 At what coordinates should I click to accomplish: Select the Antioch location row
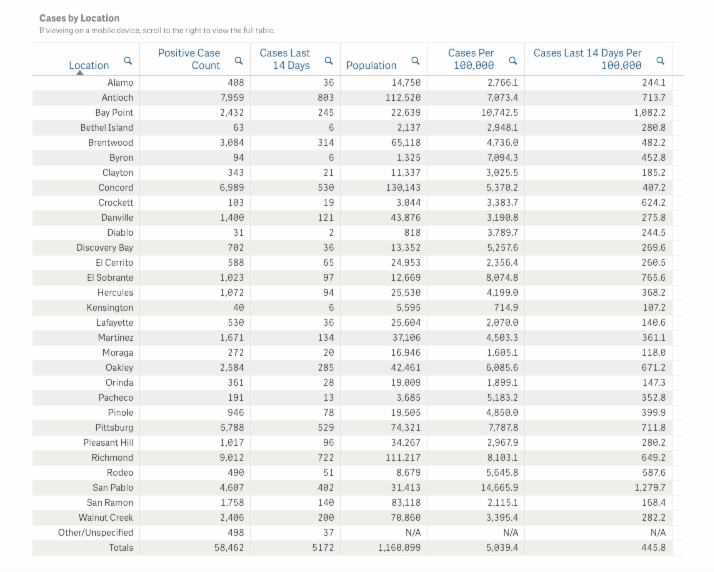tap(117, 98)
